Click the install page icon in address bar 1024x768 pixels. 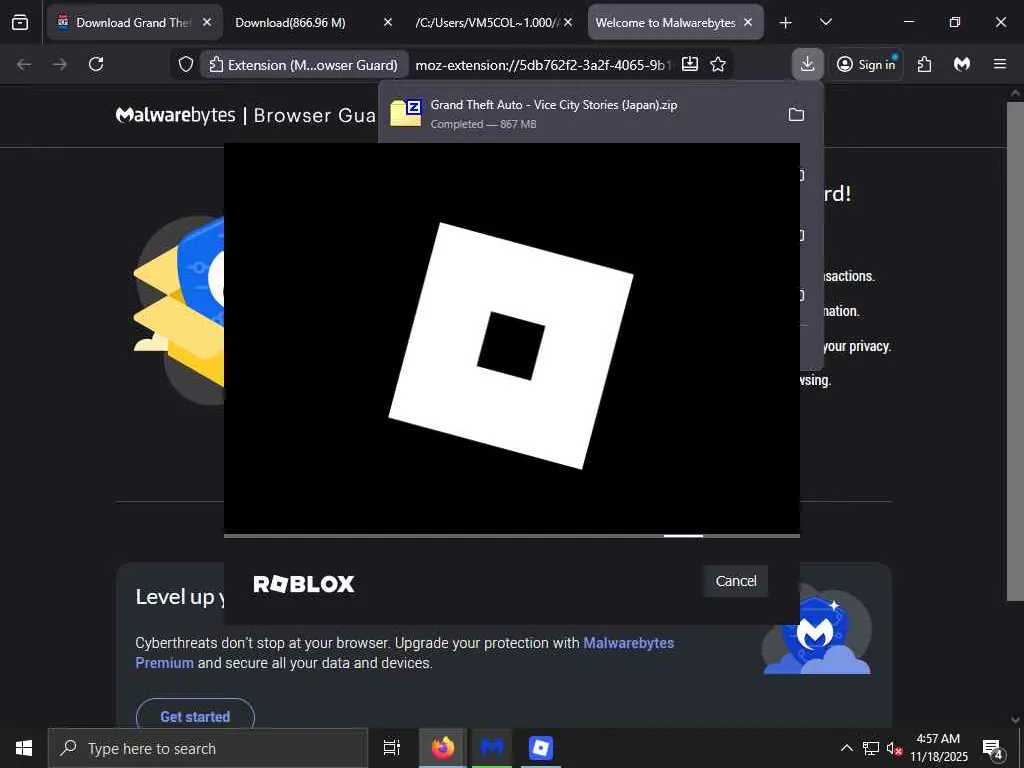pyautogui.click(x=690, y=64)
